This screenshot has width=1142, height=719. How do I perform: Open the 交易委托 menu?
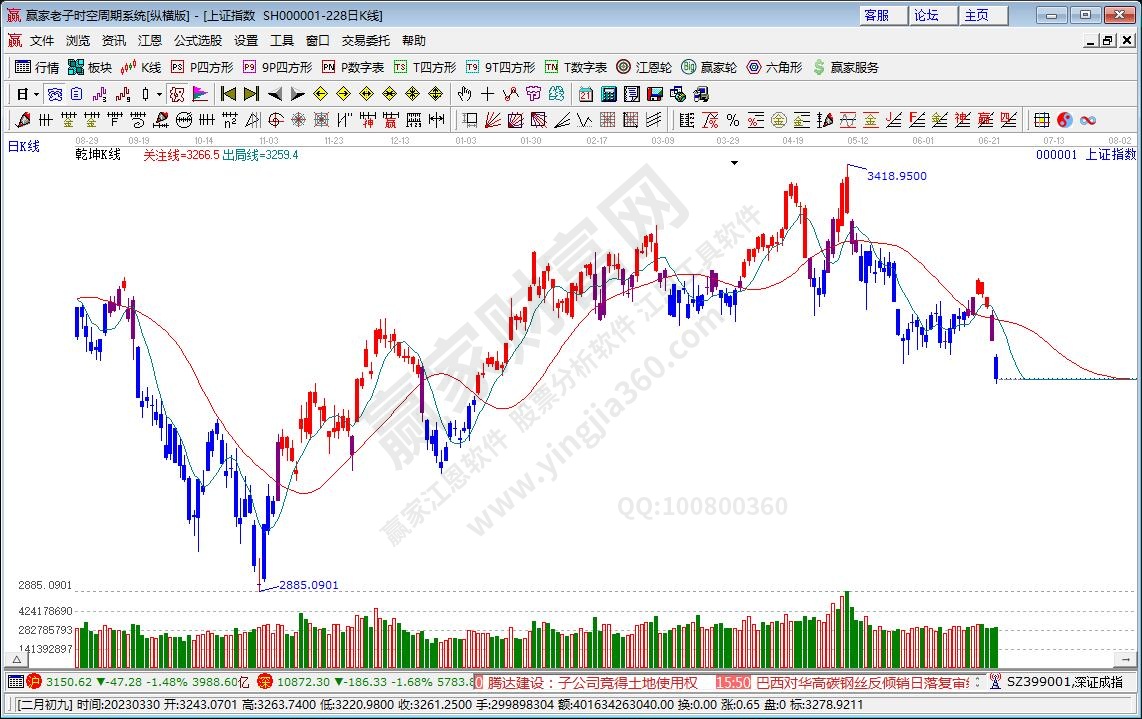pos(365,41)
